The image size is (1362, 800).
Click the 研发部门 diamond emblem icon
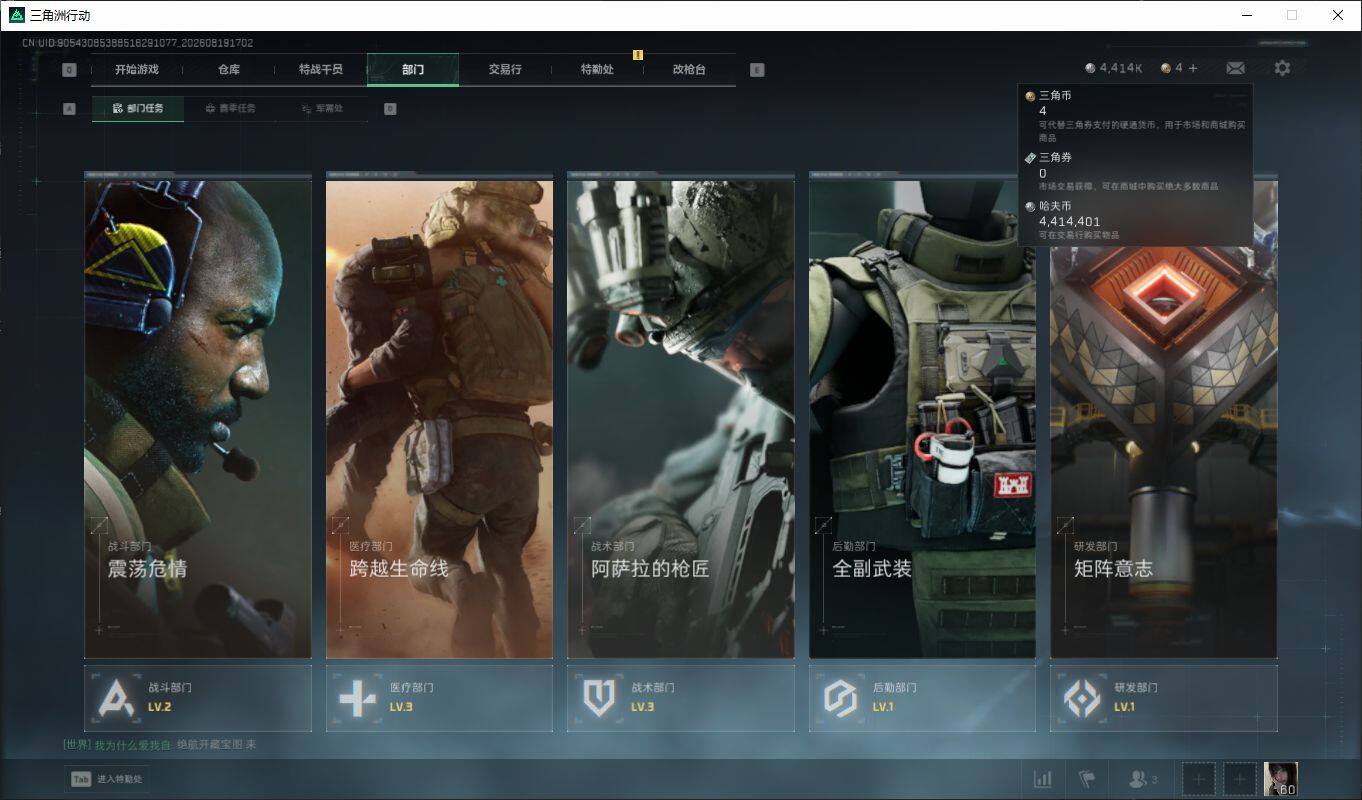[1082, 698]
